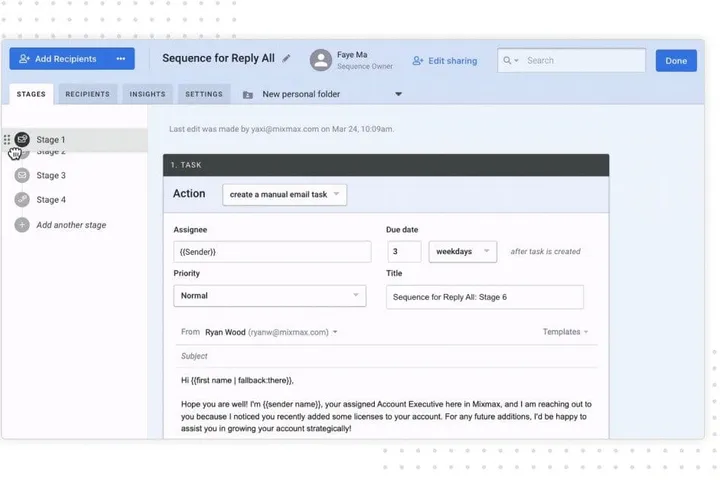The width and height of the screenshot is (720, 480).
Task: Click the 'after task is created' text
Action: click(546, 252)
